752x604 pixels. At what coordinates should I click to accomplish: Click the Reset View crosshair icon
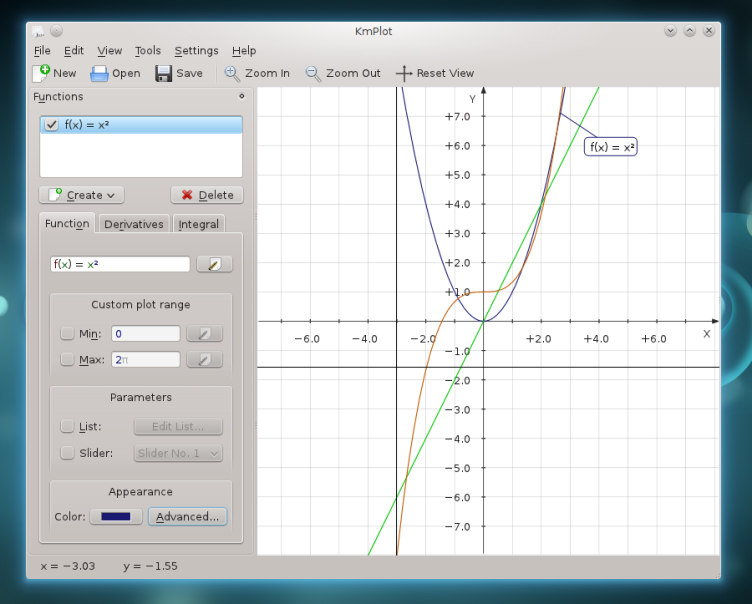click(404, 73)
